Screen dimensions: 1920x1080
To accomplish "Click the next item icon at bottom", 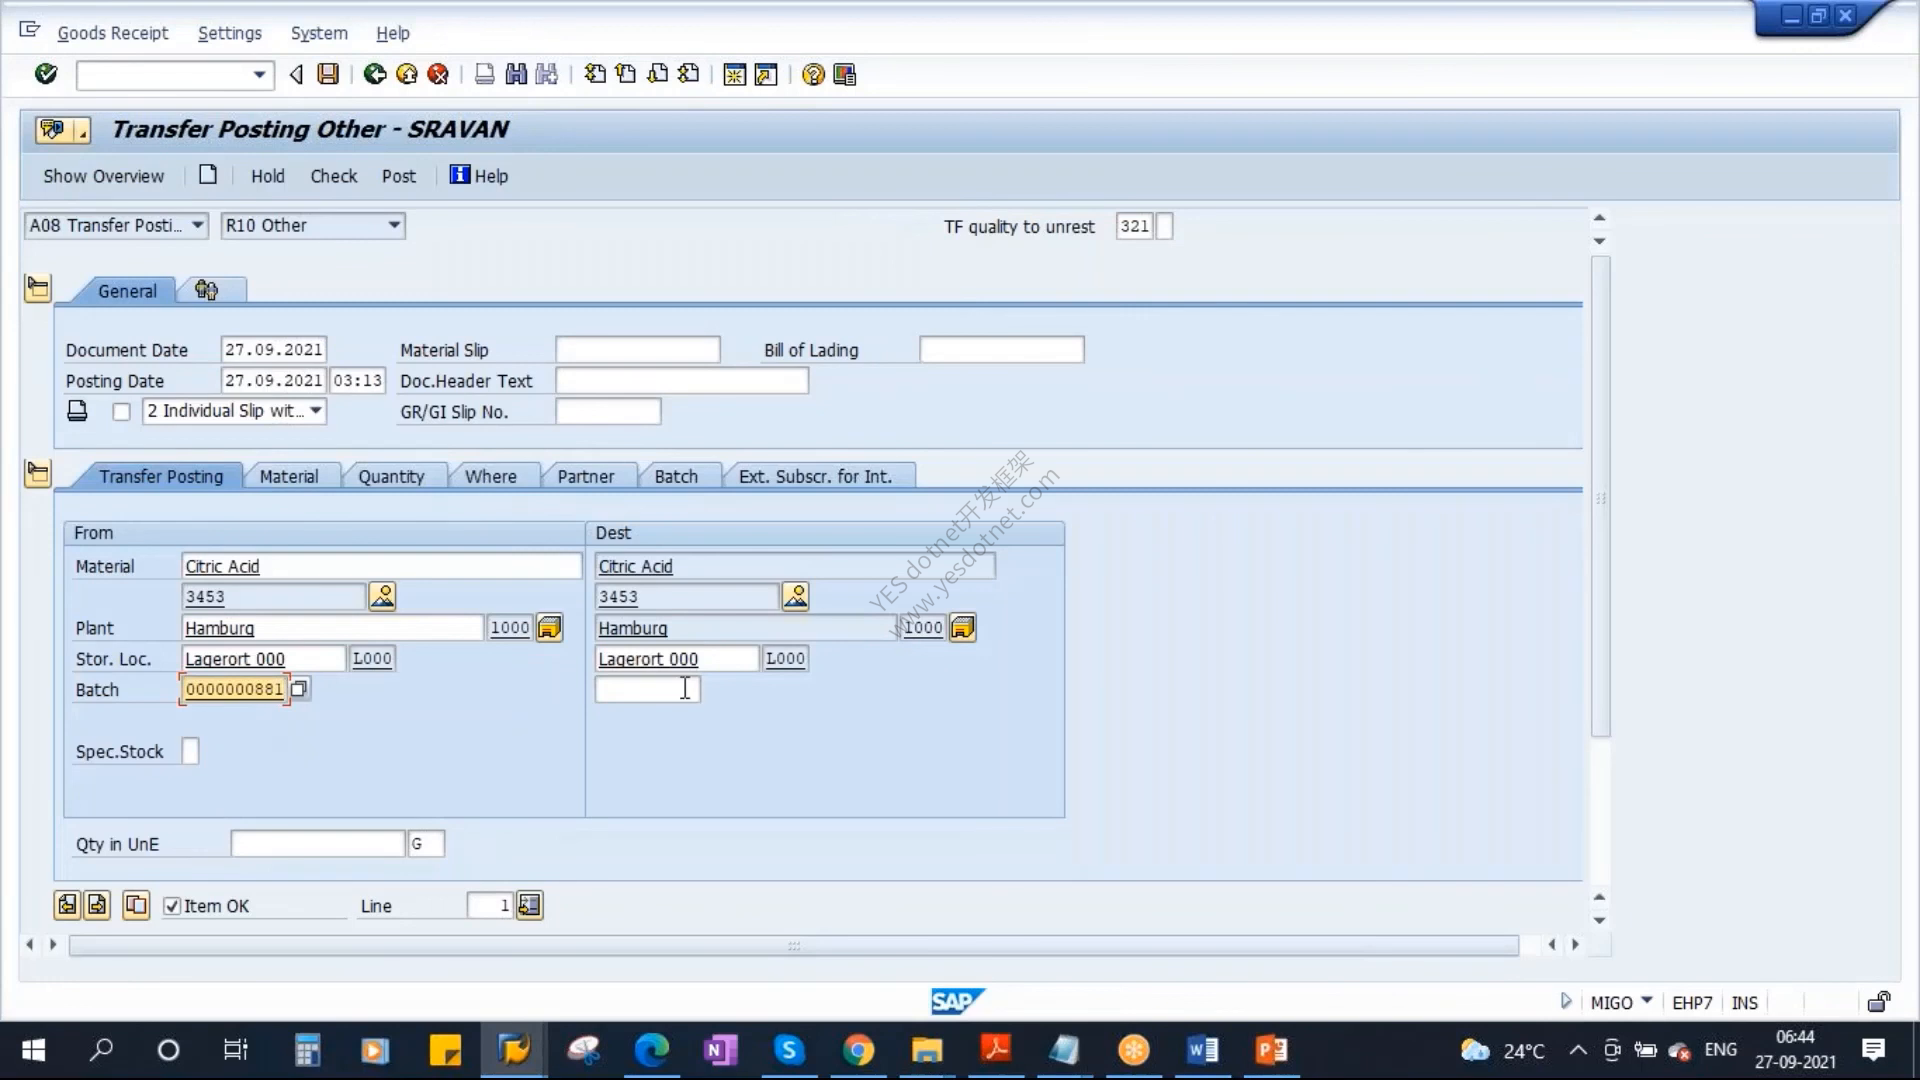I will [x=97, y=905].
